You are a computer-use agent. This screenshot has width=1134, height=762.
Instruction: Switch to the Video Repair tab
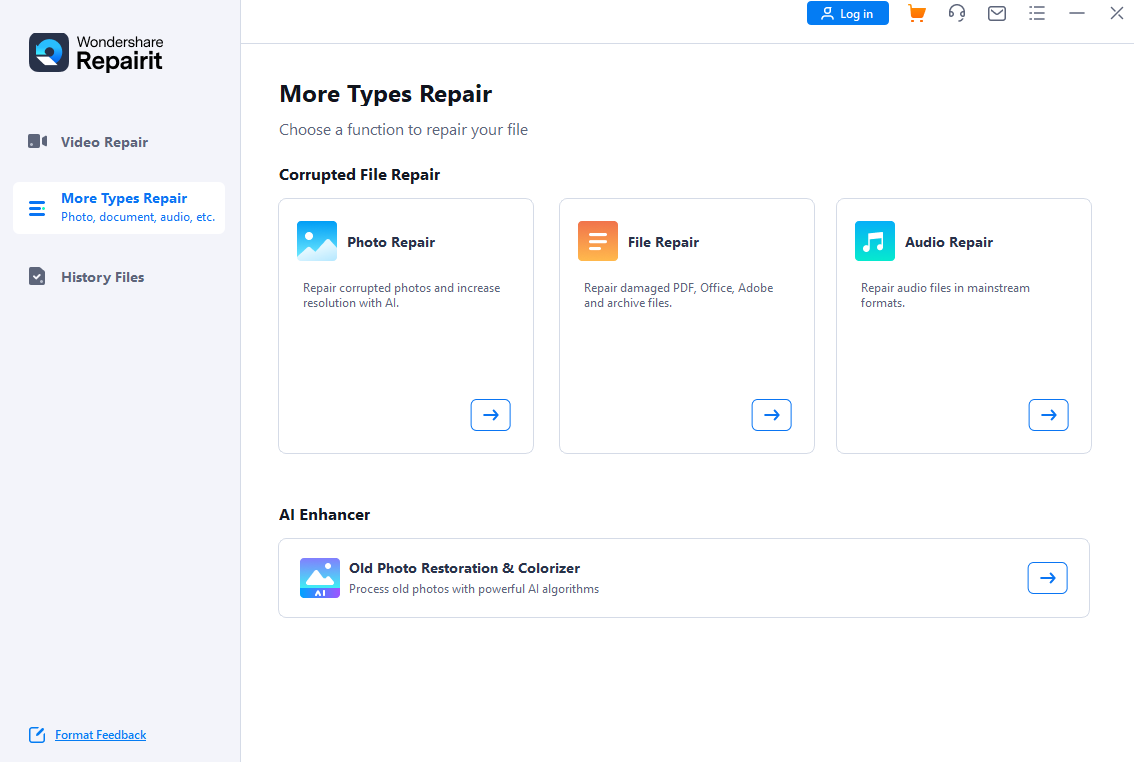point(104,142)
